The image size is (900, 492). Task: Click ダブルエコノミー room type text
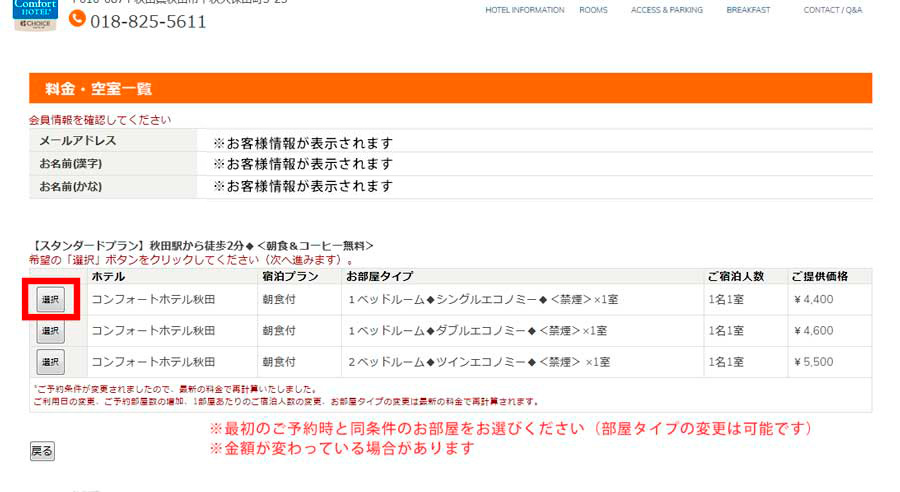pyautogui.click(x=478, y=331)
